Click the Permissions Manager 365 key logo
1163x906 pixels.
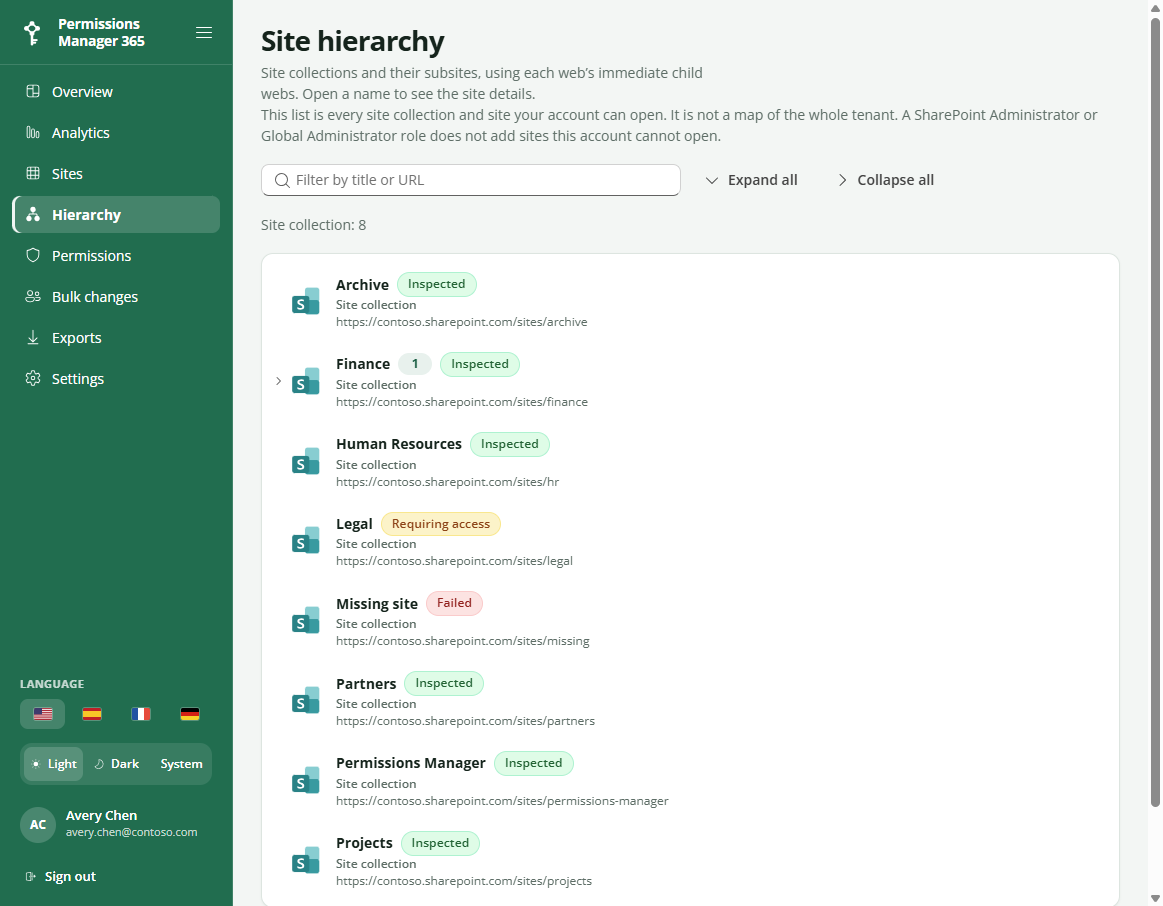pyautogui.click(x=32, y=33)
